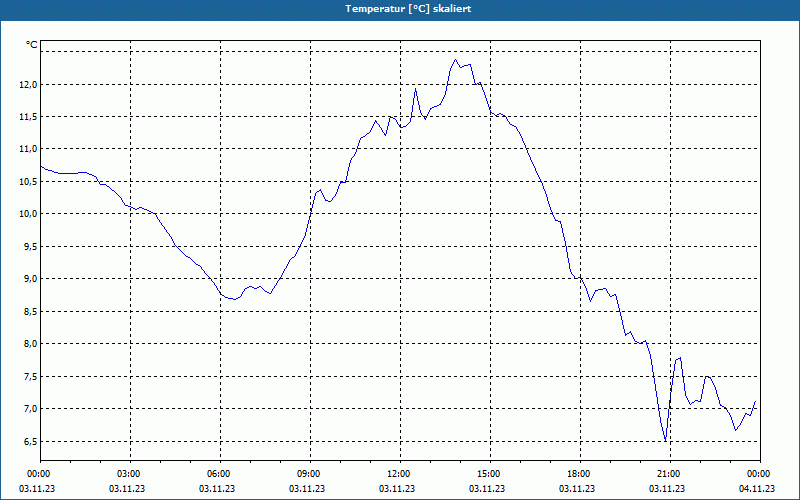The height and width of the screenshot is (500, 800).
Task: Click the 00:00 time label above 04.11.23
Action: 758,474
